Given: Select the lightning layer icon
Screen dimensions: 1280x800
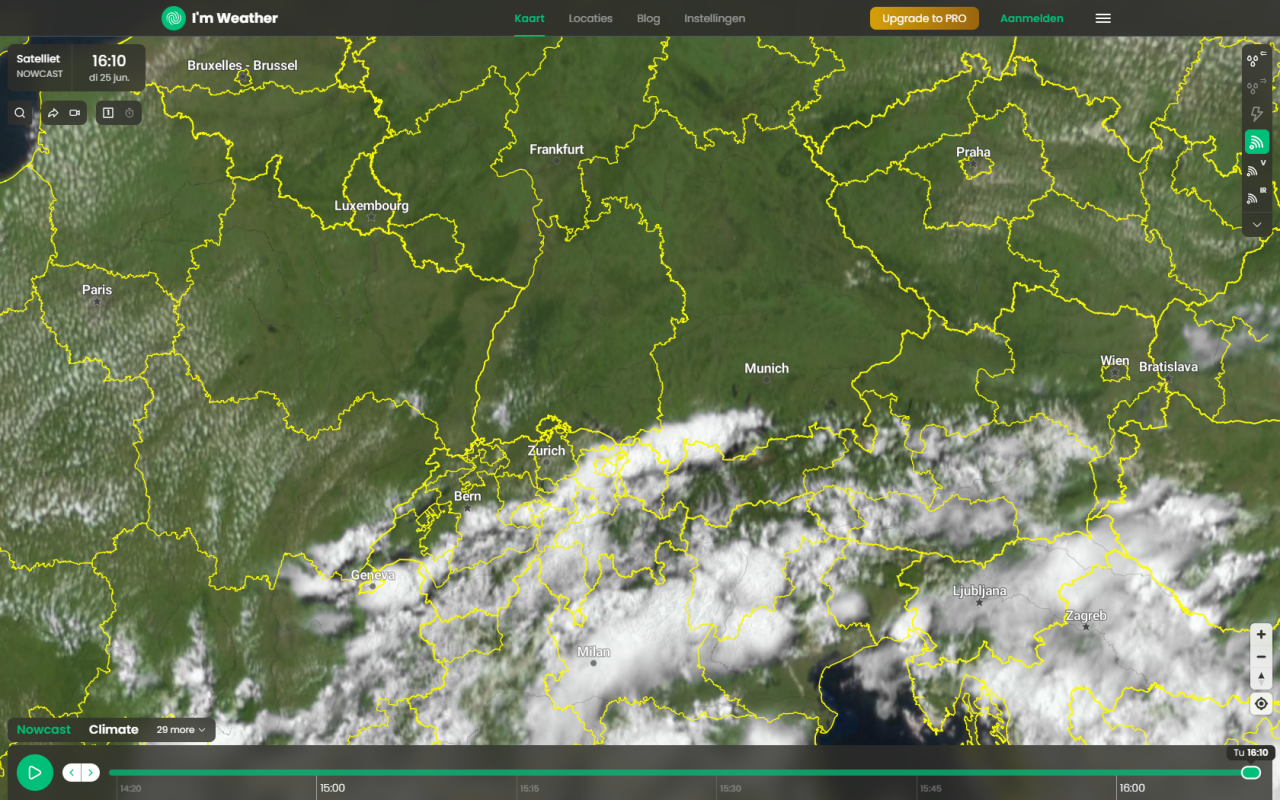Looking at the screenshot, I should pyautogui.click(x=1257, y=115).
